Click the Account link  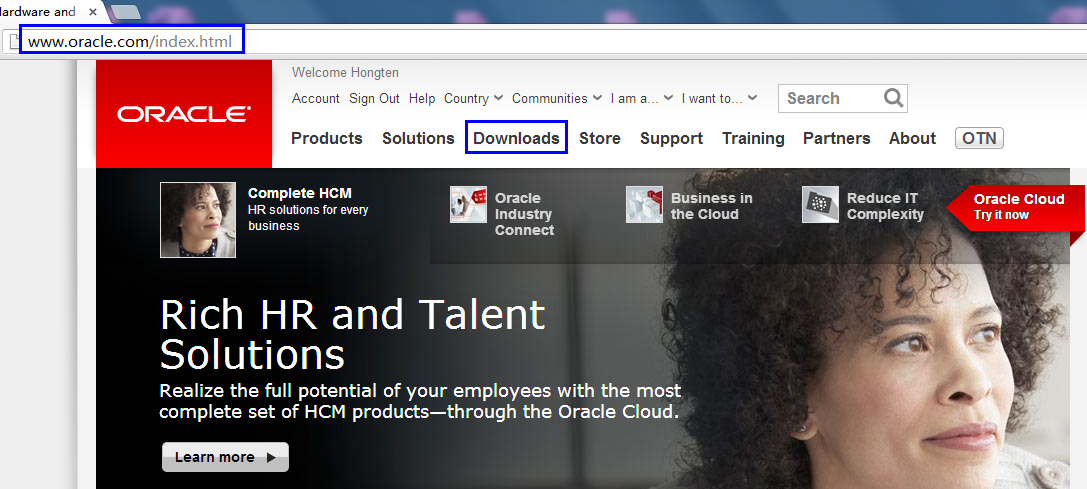tap(315, 98)
